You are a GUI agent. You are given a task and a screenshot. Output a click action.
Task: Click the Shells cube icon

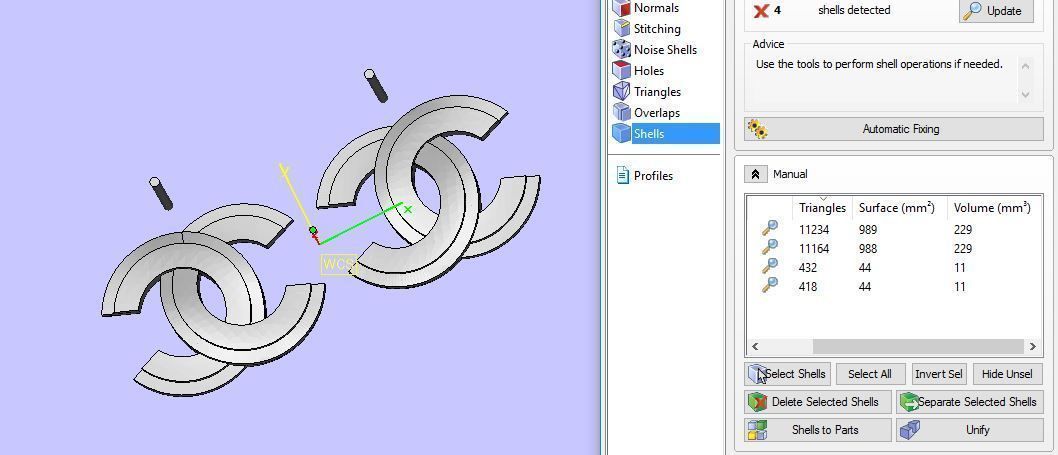tap(621, 133)
